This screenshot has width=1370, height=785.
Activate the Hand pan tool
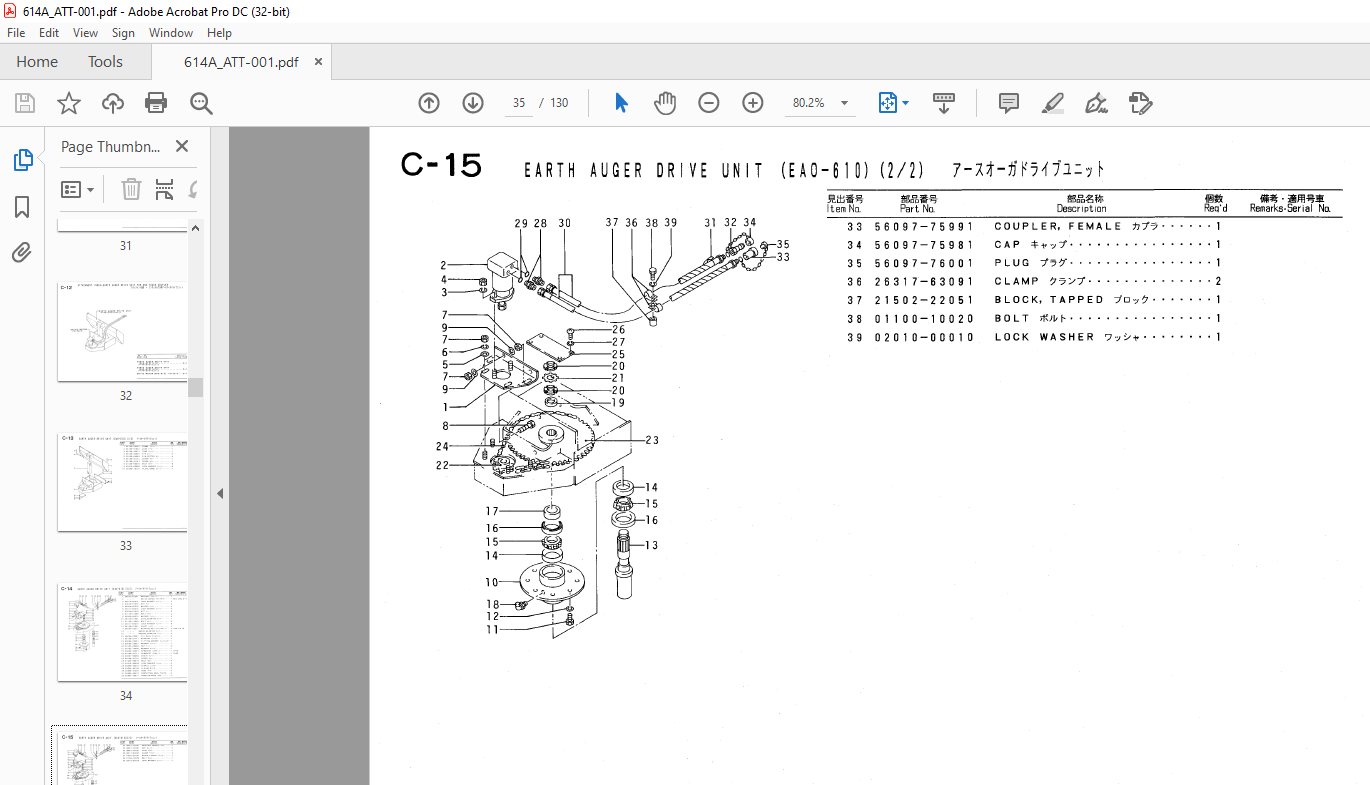click(x=665, y=103)
